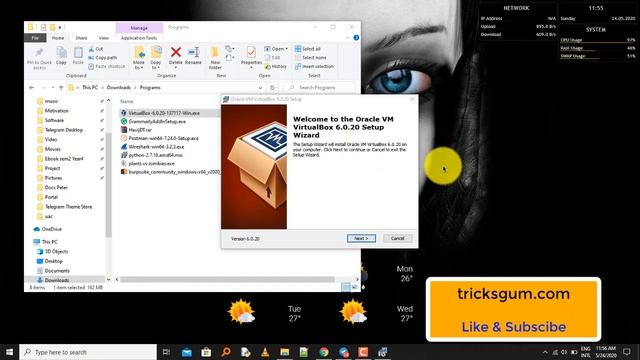Click Invert selection in ribbon

[x=314, y=66]
